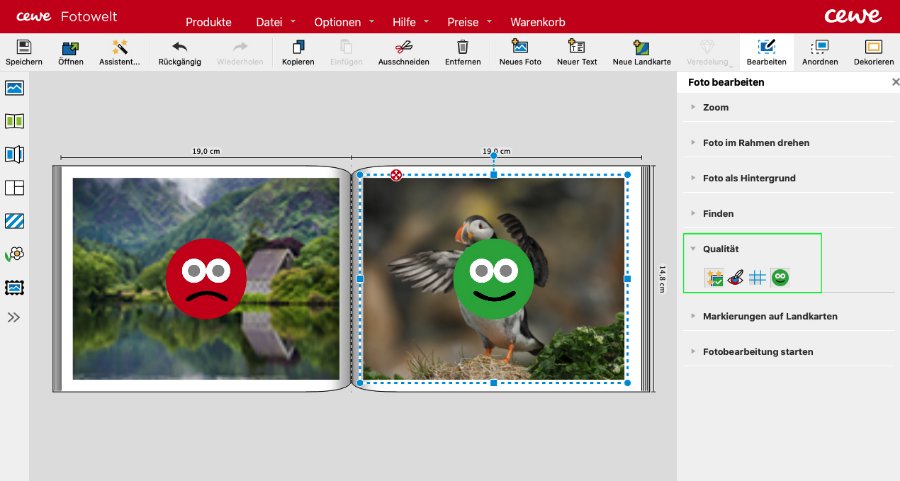This screenshot has width=900, height=481.
Task: Click the Rückgängig undo arrow
Action: [x=180, y=47]
